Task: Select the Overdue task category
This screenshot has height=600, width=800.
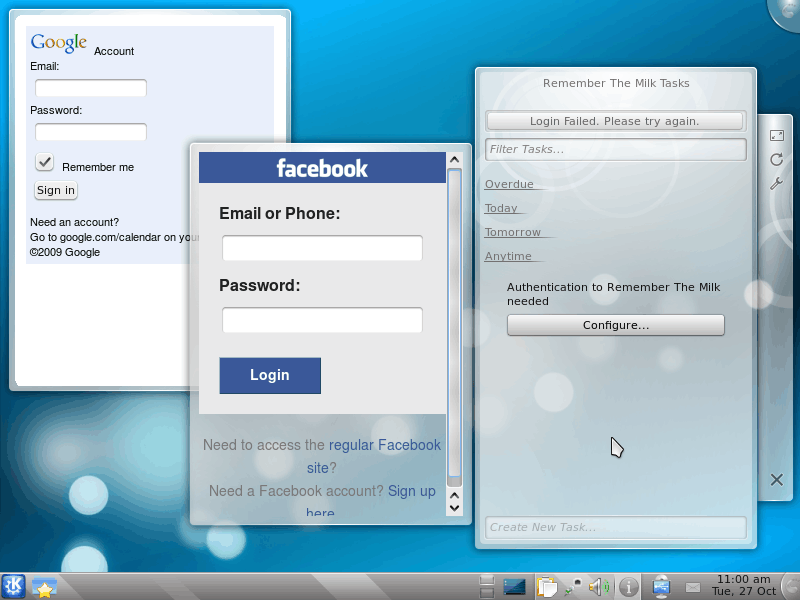Action: click(509, 184)
